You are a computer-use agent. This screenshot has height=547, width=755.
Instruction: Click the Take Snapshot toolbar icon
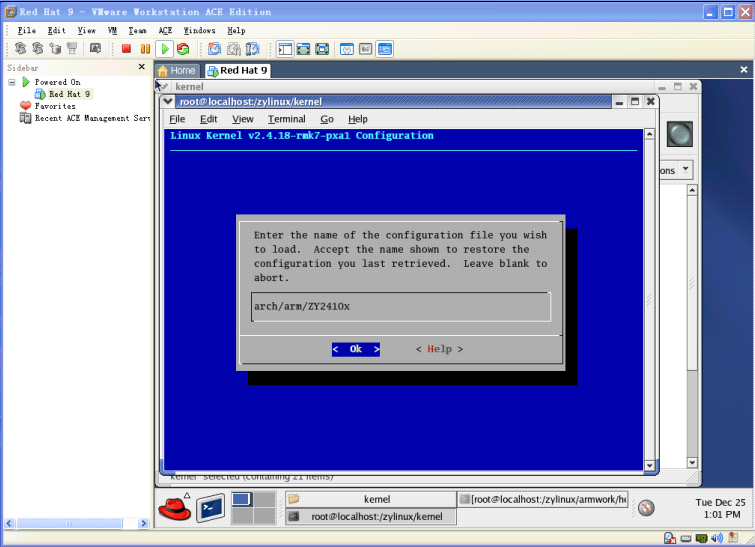(x=215, y=48)
